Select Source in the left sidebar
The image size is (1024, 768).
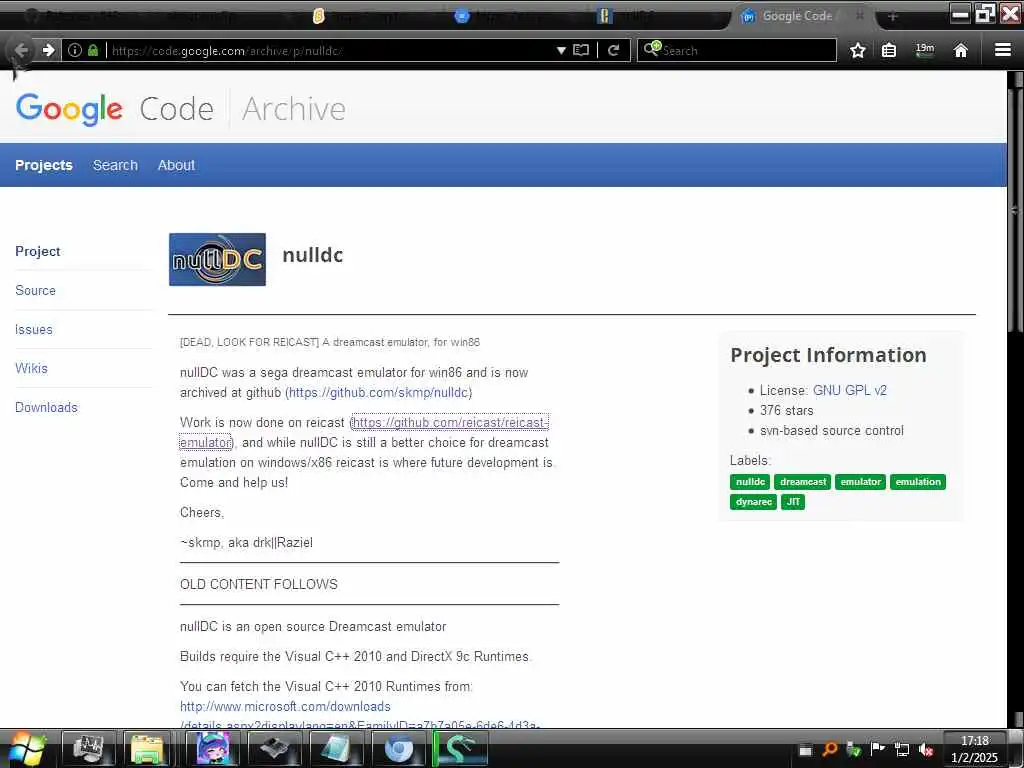(x=35, y=291)
